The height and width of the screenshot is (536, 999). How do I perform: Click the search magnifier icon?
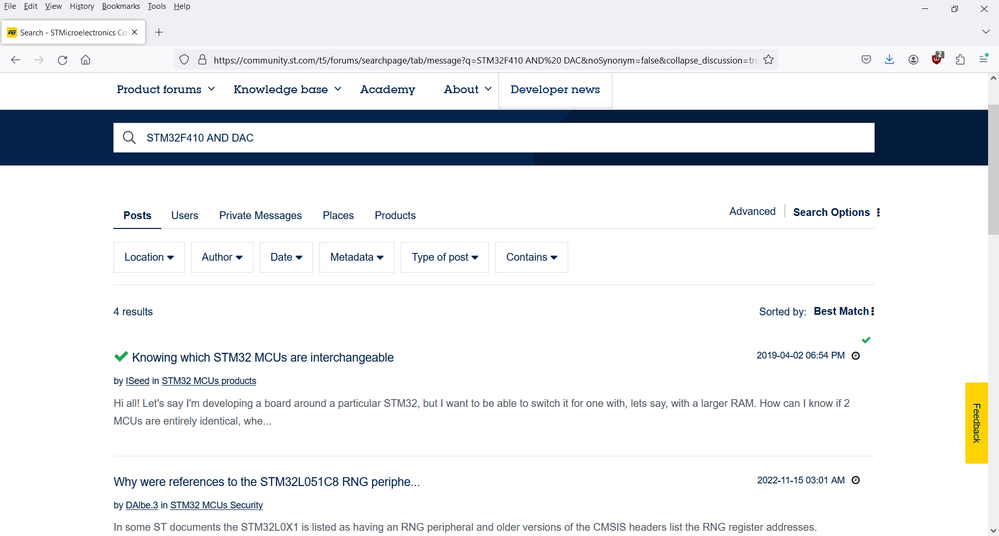(129, 138)
